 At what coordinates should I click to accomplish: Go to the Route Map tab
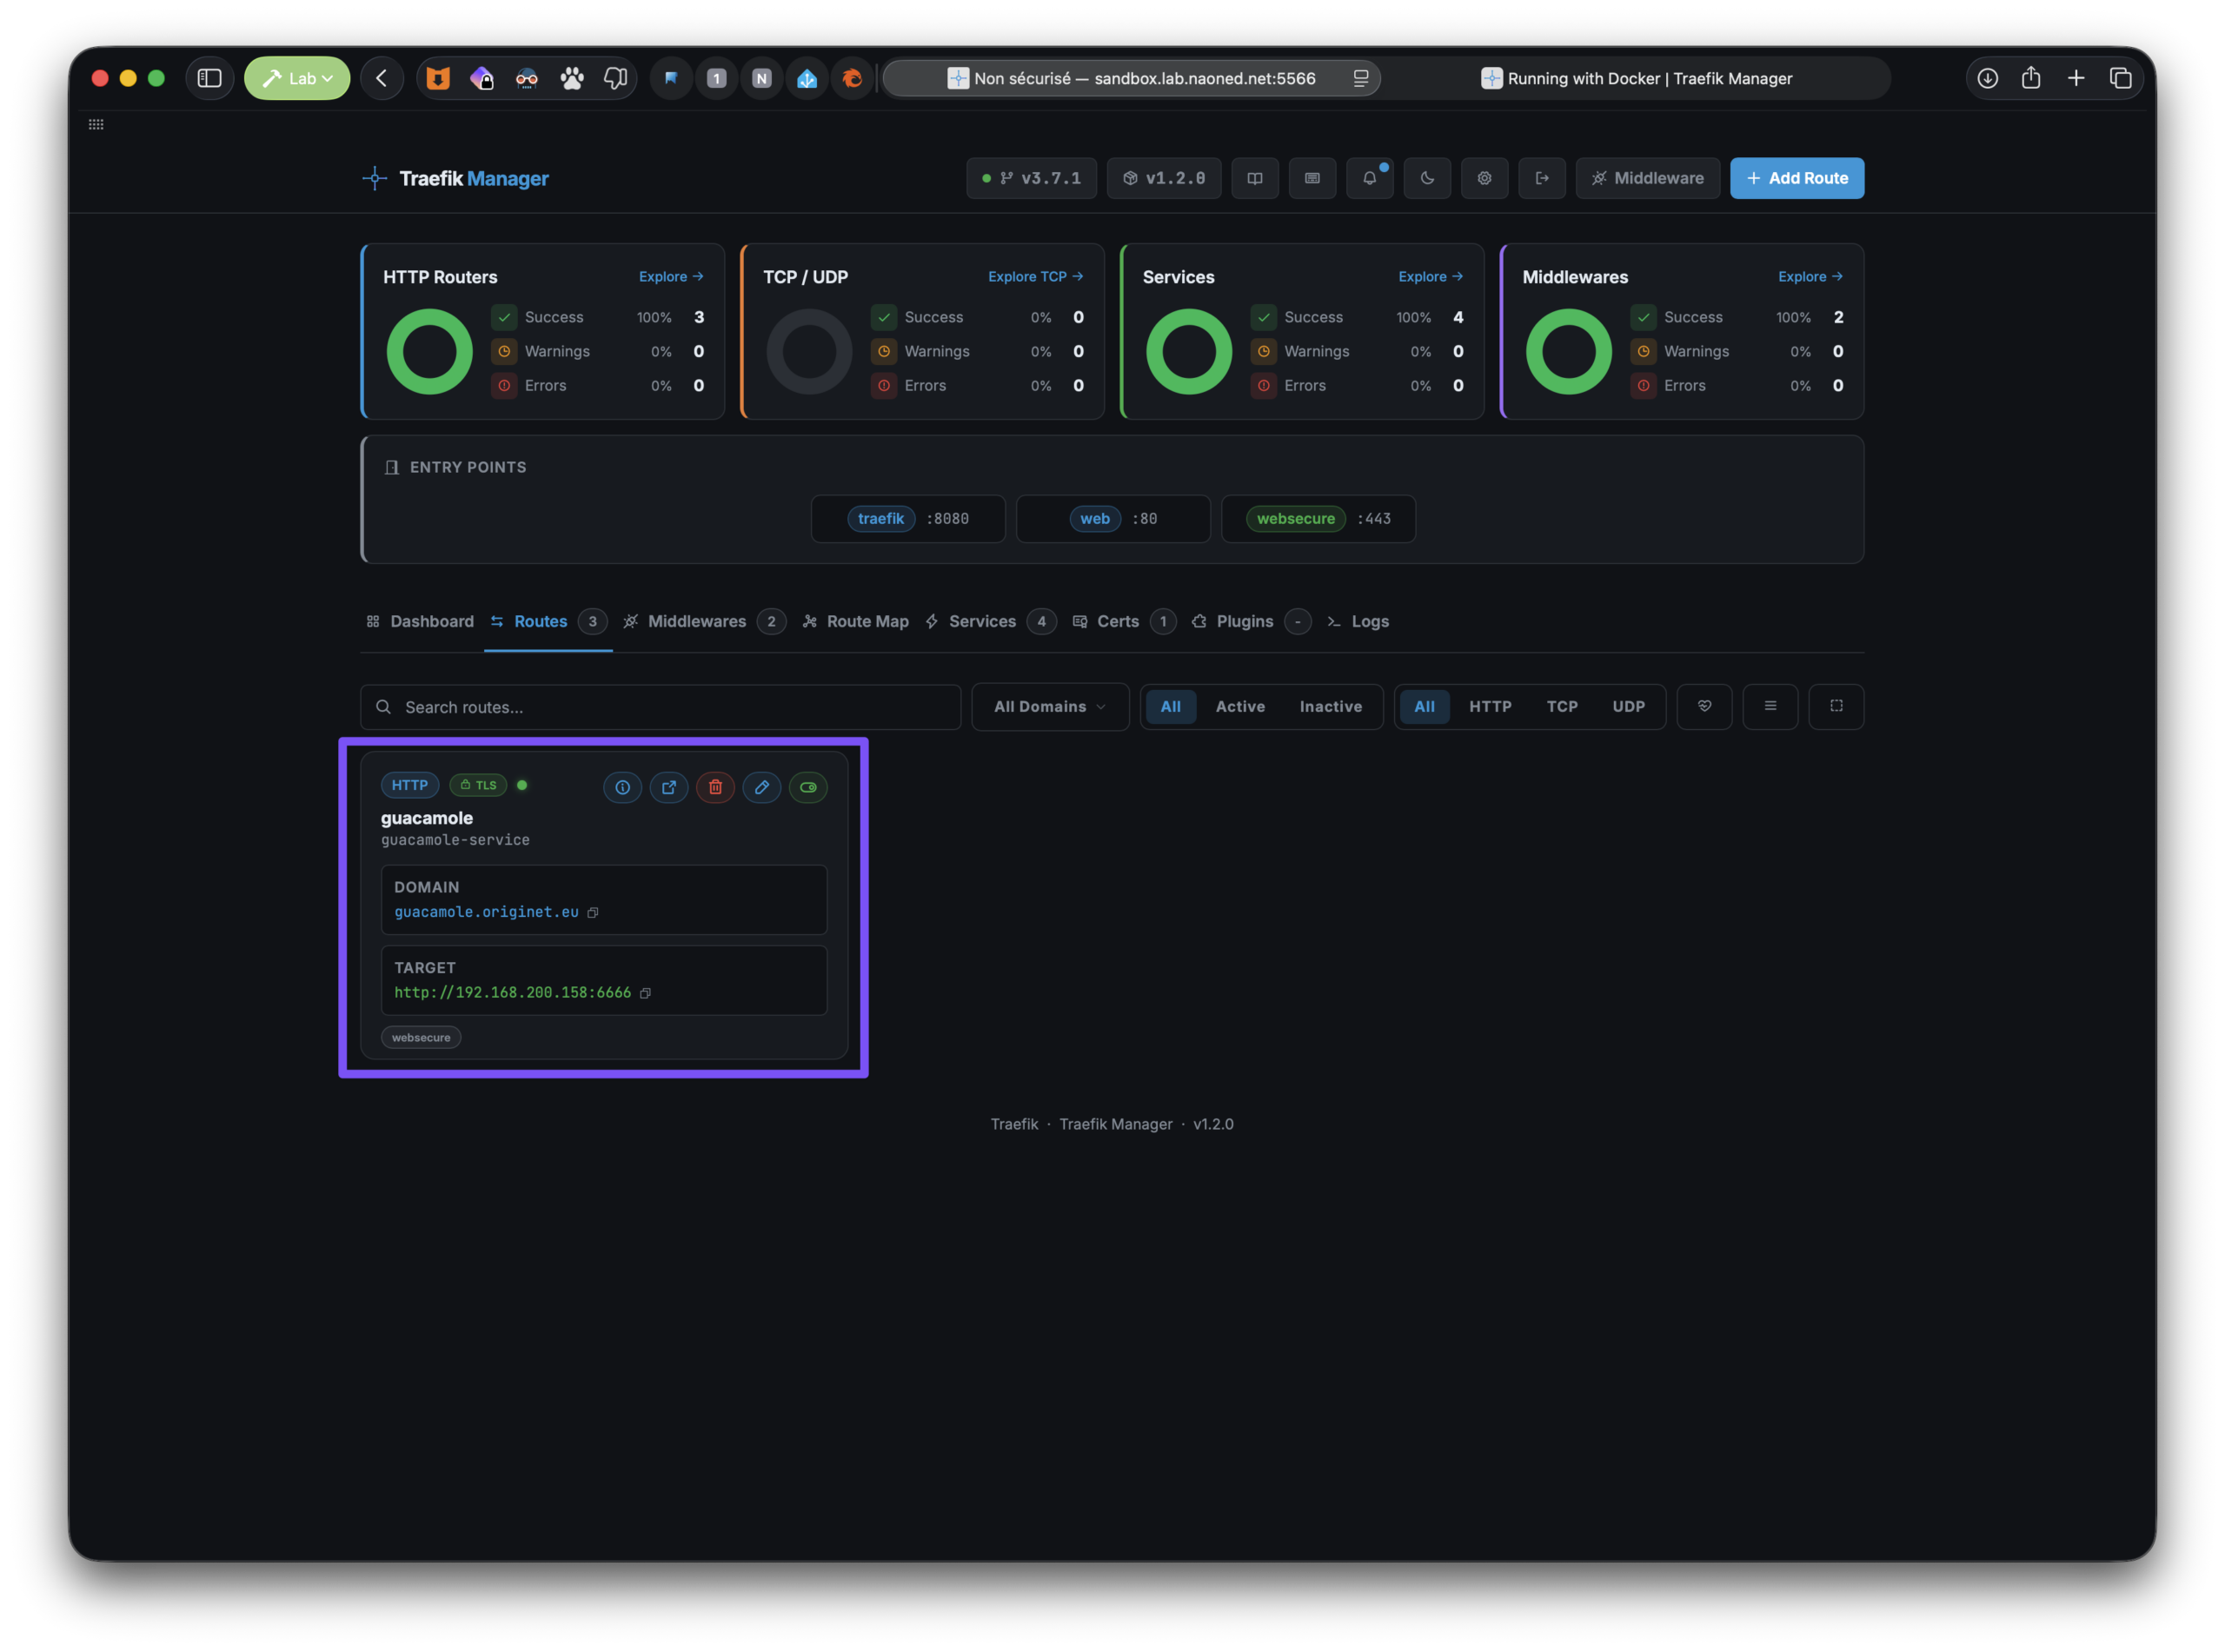point(856,622)
